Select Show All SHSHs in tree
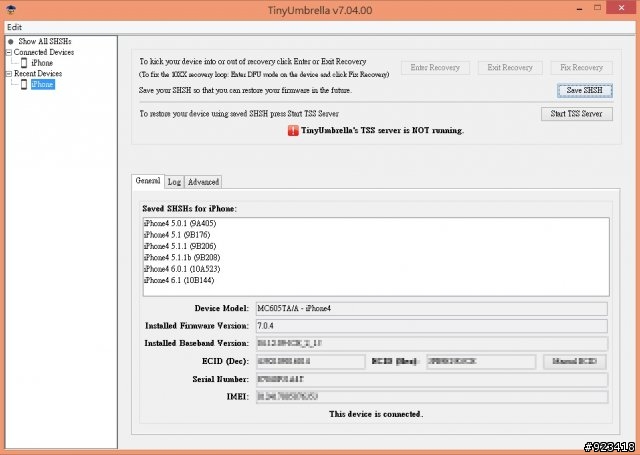The image size is (640, 455). 45,42
